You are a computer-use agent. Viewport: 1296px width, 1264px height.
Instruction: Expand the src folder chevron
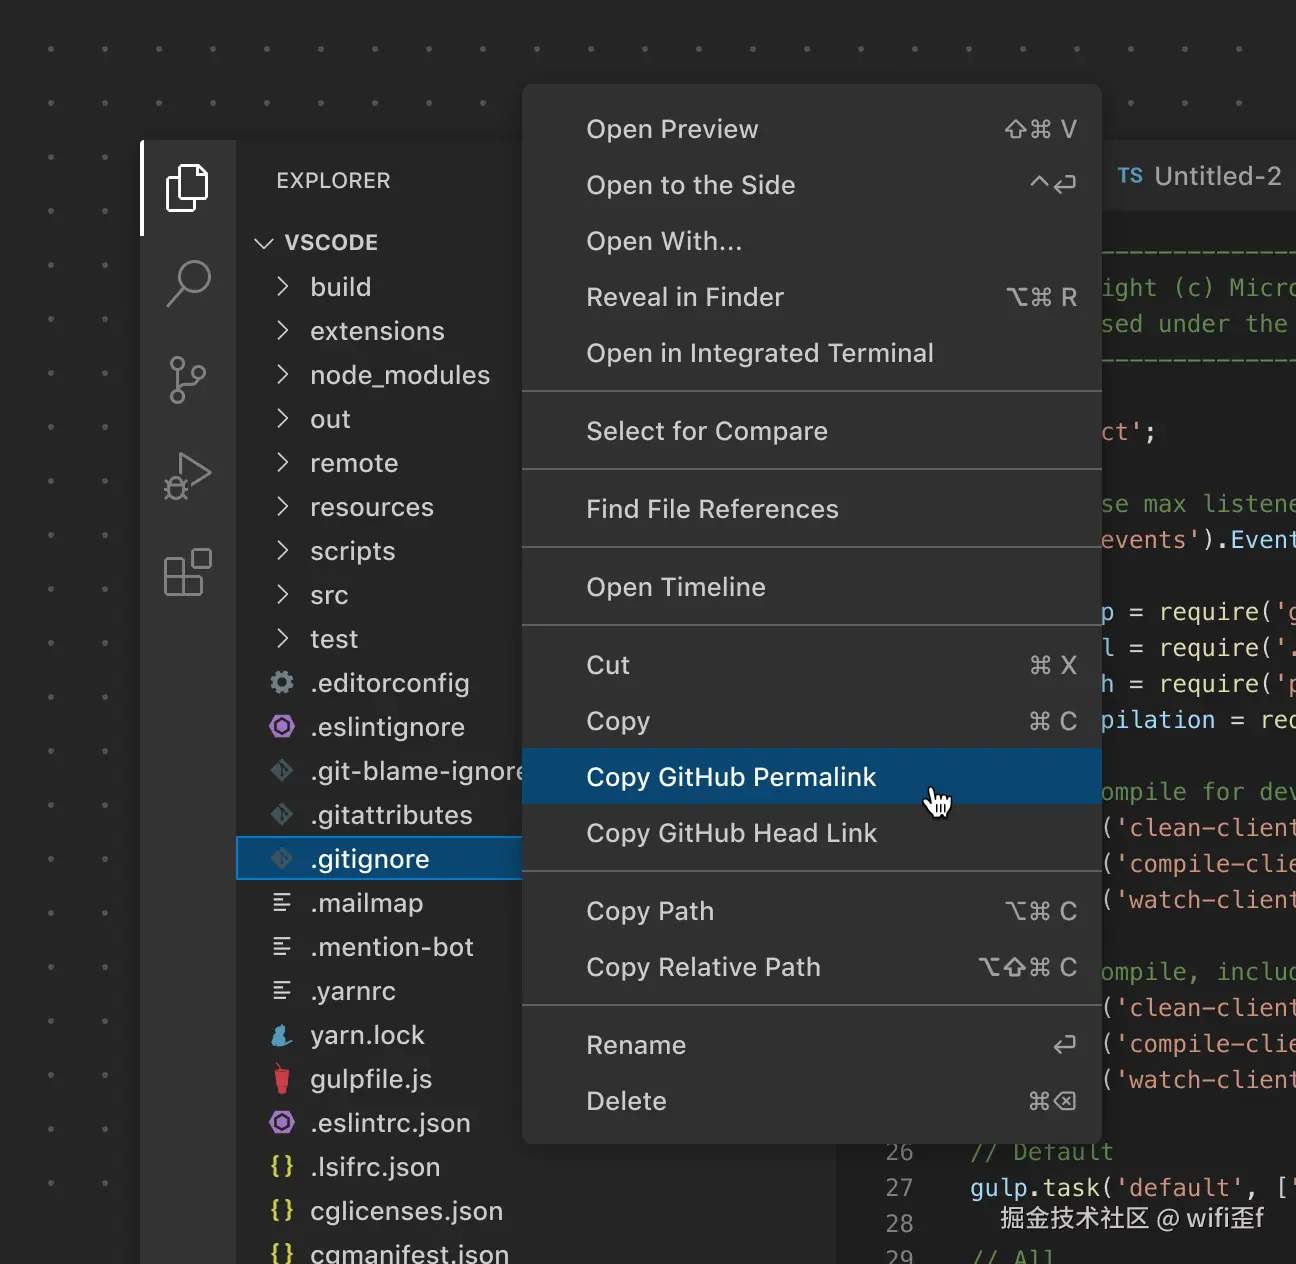(283, 595)
